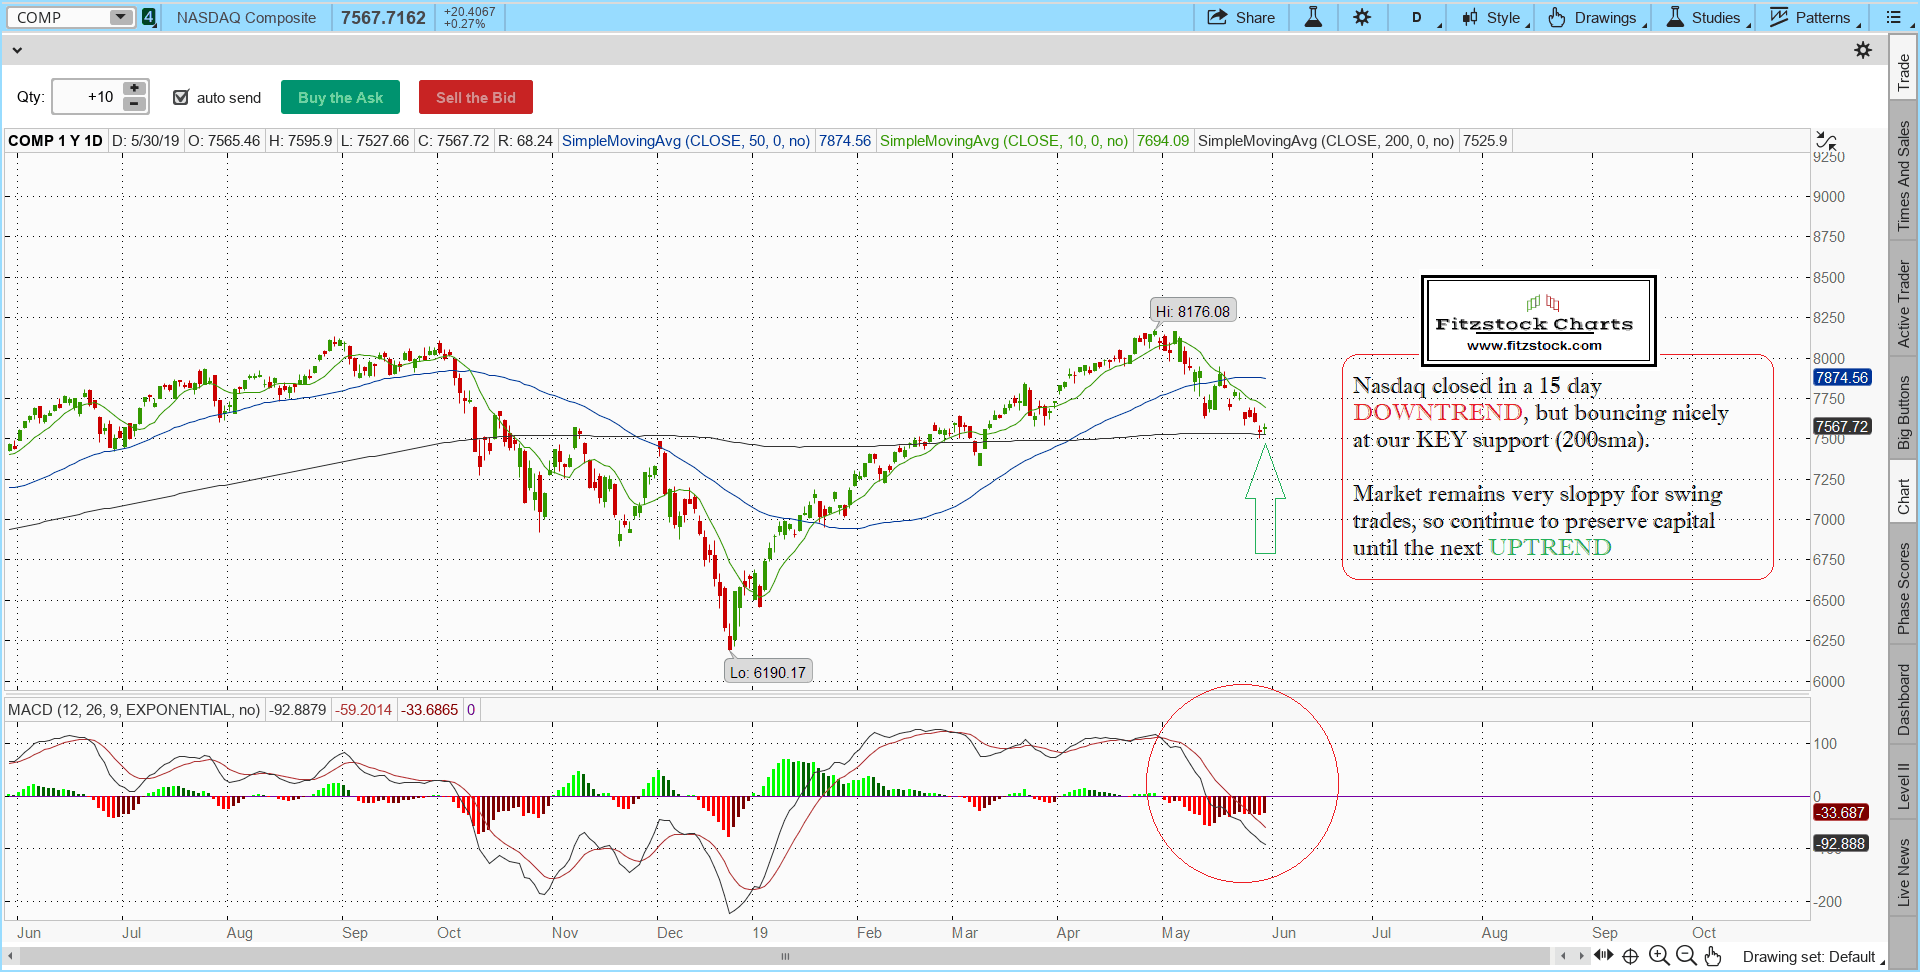1920x972 pixels.
Task: Increase quantity with the plus stepper
Action: pos(134,89)
